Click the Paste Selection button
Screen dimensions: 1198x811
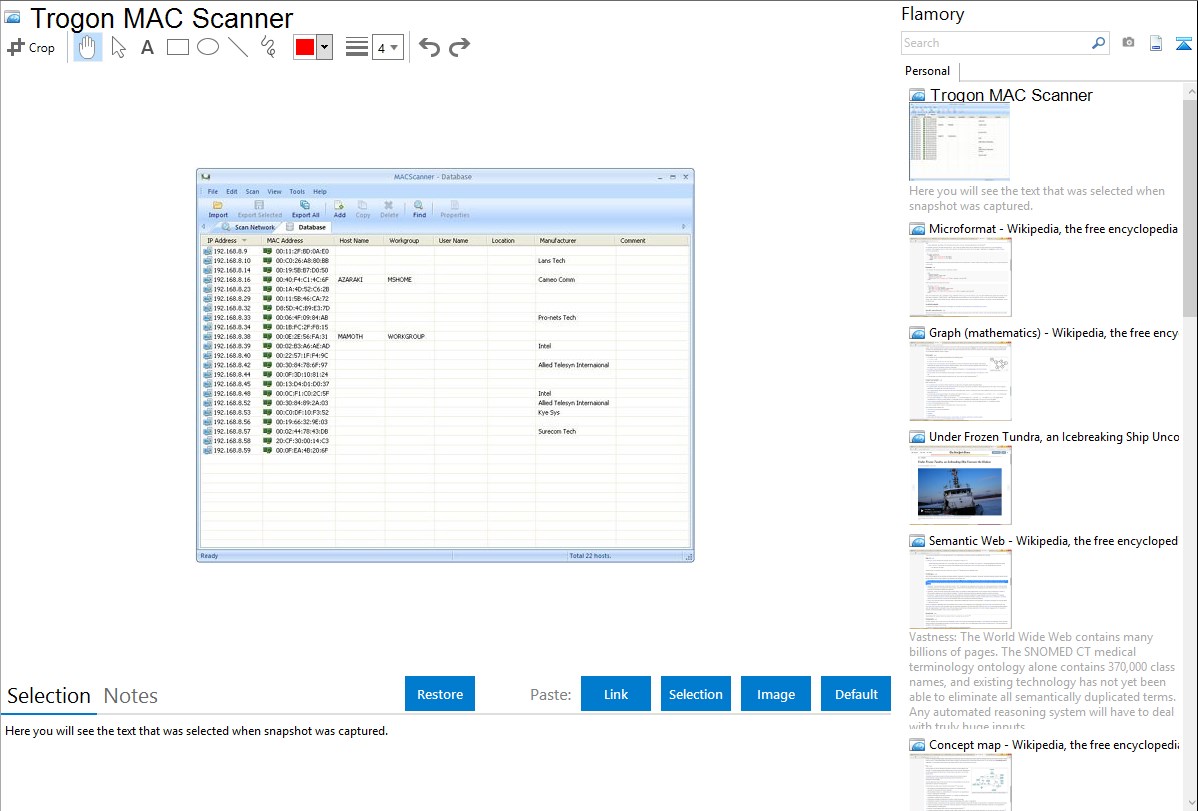point(695,694)
